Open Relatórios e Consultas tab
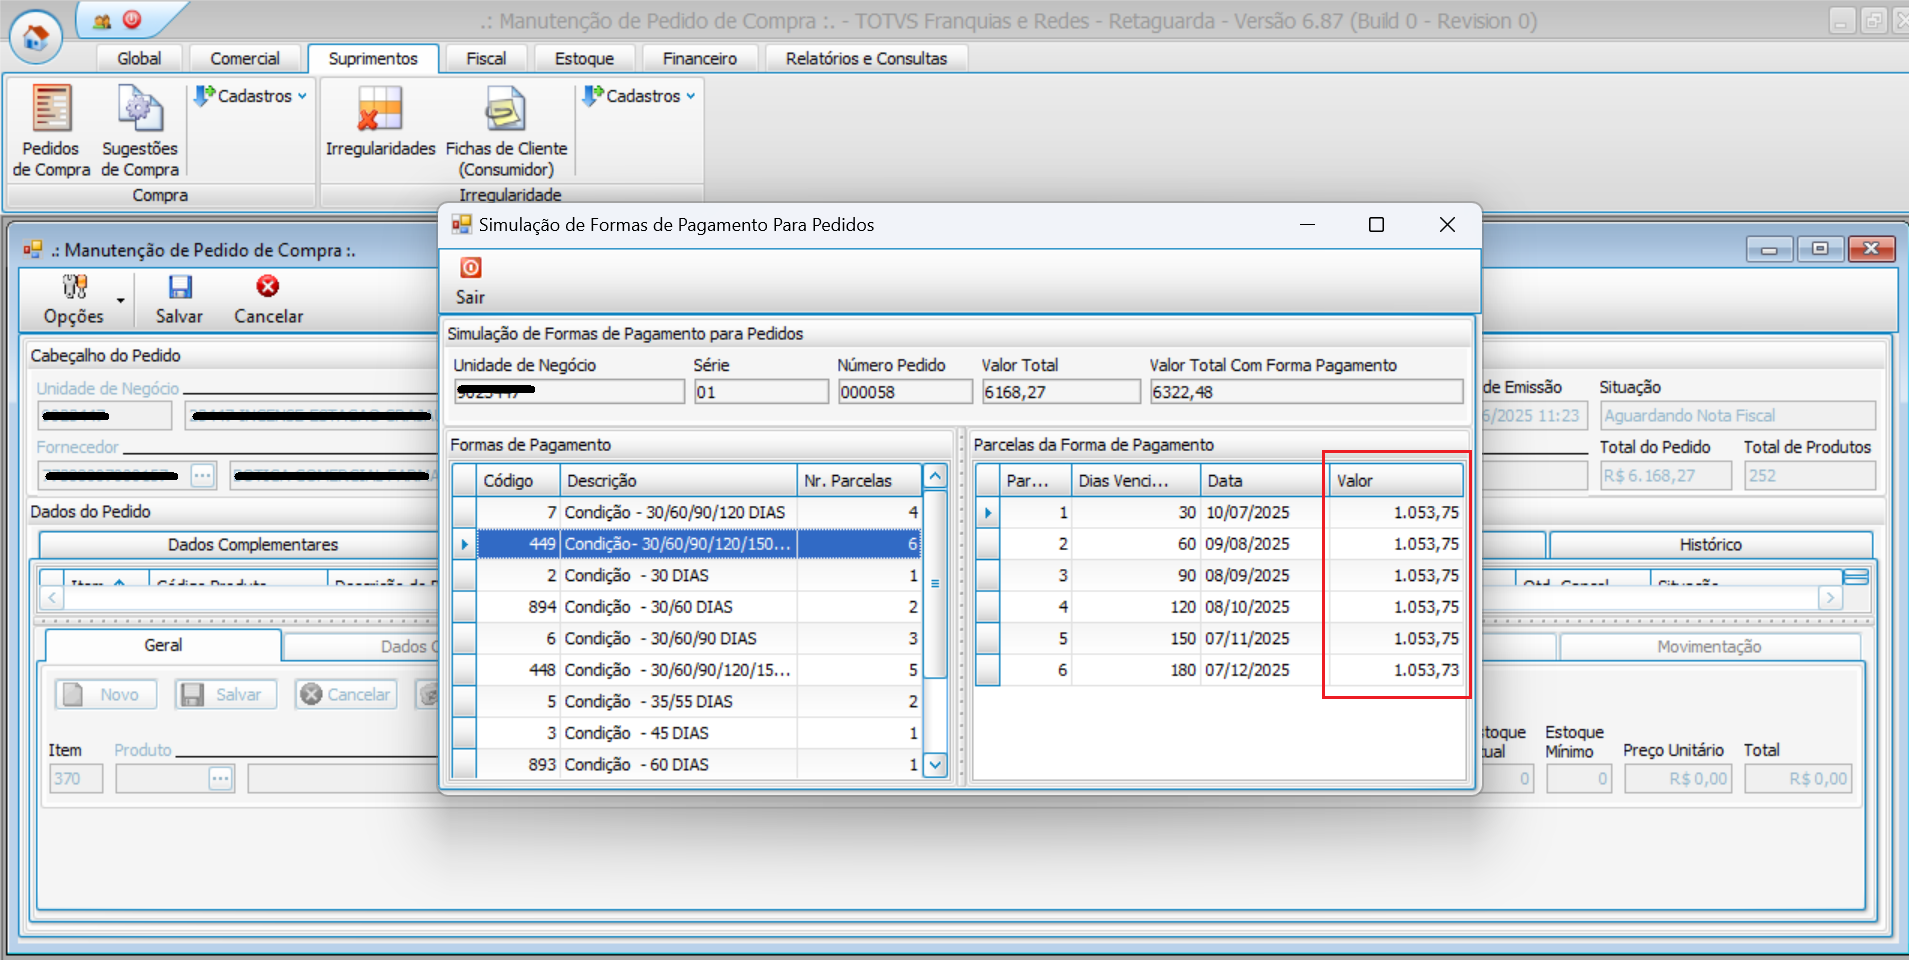This screenshot has width=1909, height=960. [866, 59]
